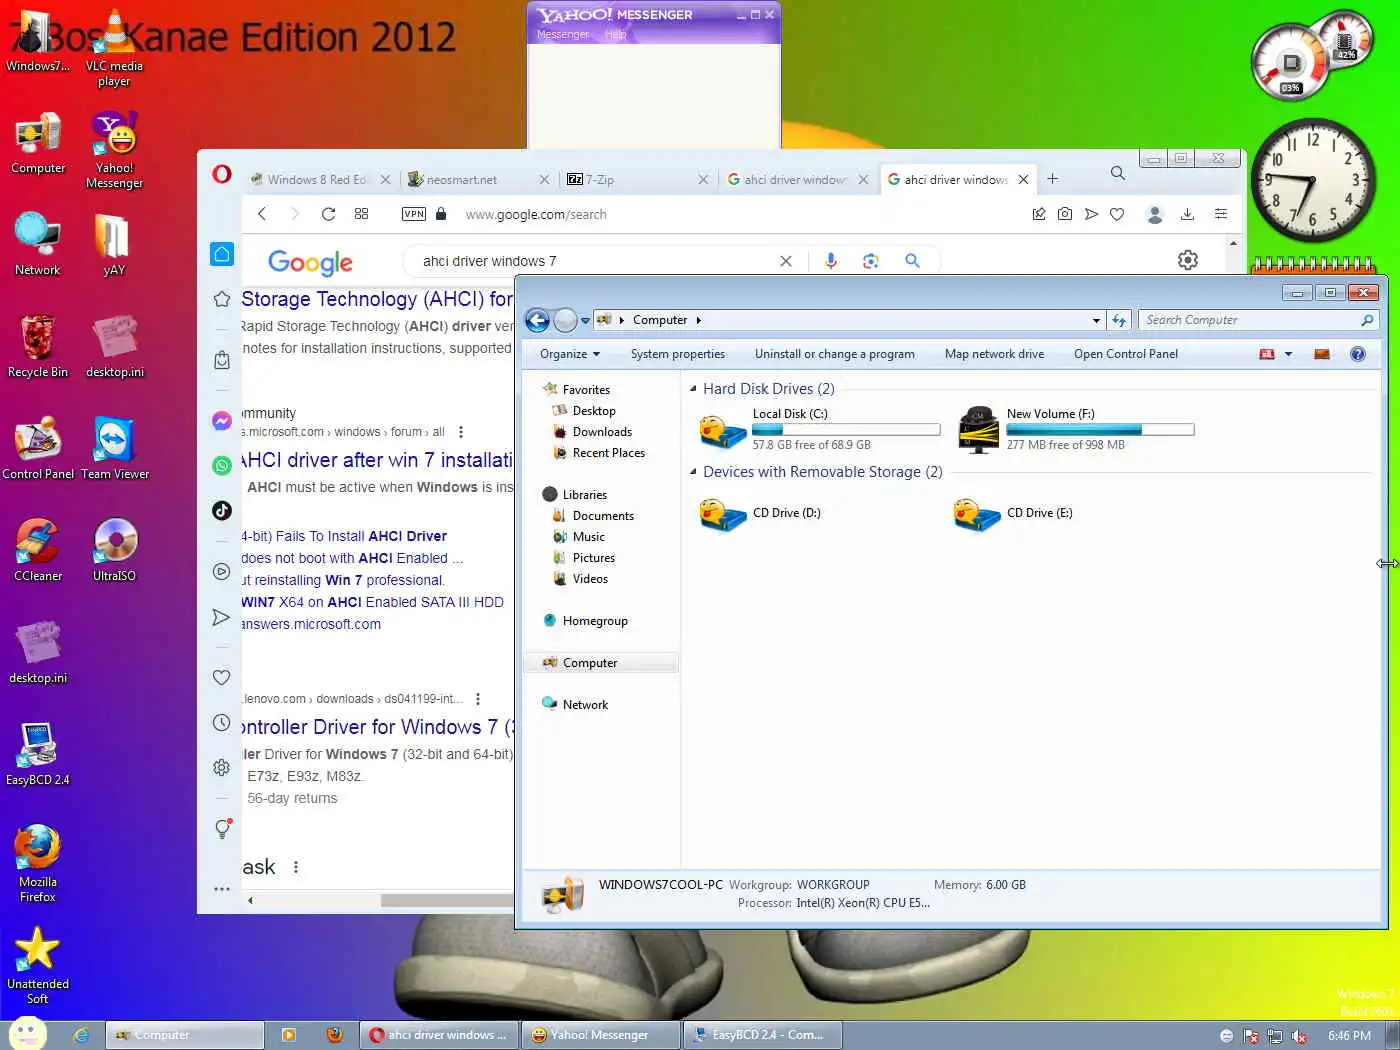Open AHCI driver after win 7 result
Image resolution: width=1400 pixels, height=1050 pixels.
pos(377,460)
